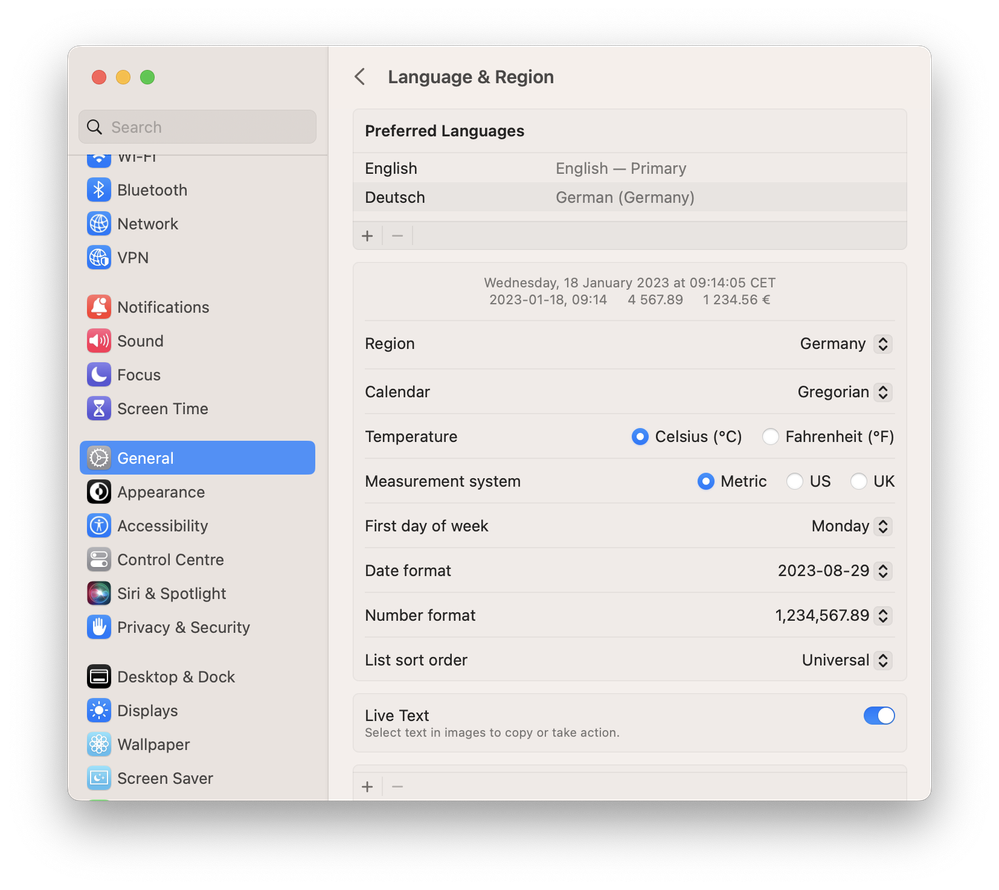Click the search magnifier icon
This screenshot has width=999, height=890.
tap(94, 127)
